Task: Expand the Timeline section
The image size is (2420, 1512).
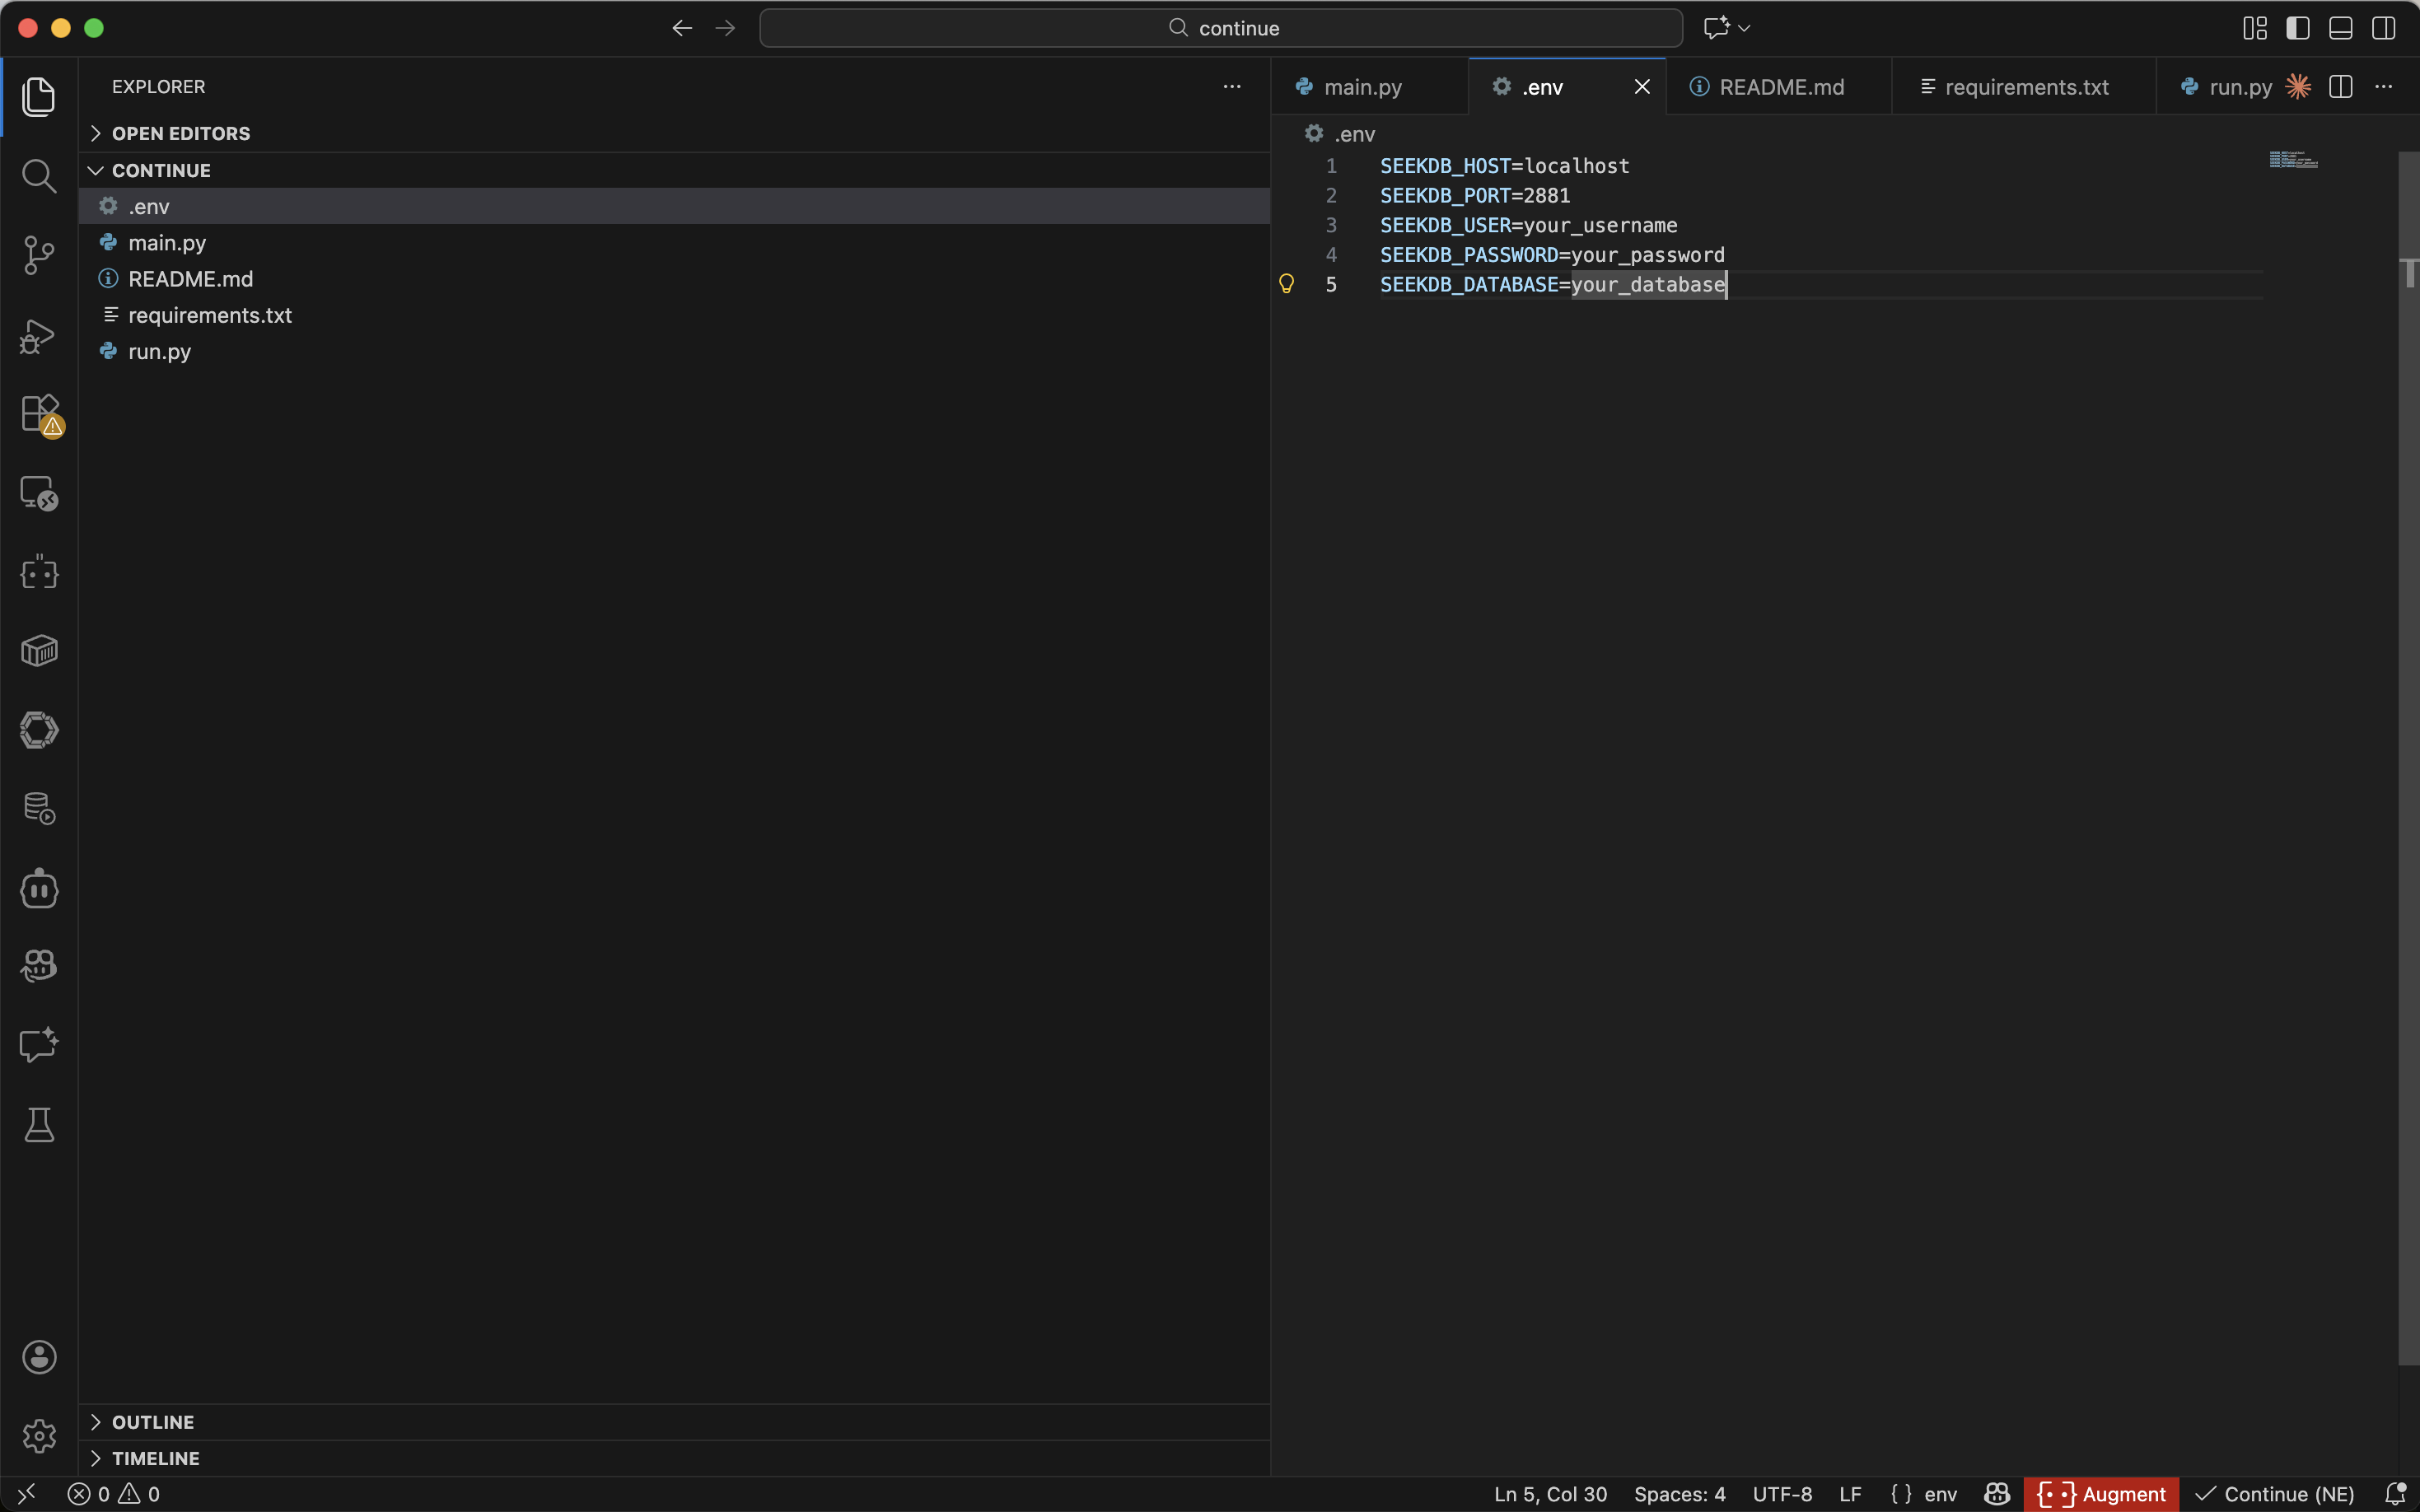Action: tap(155, 1458)
